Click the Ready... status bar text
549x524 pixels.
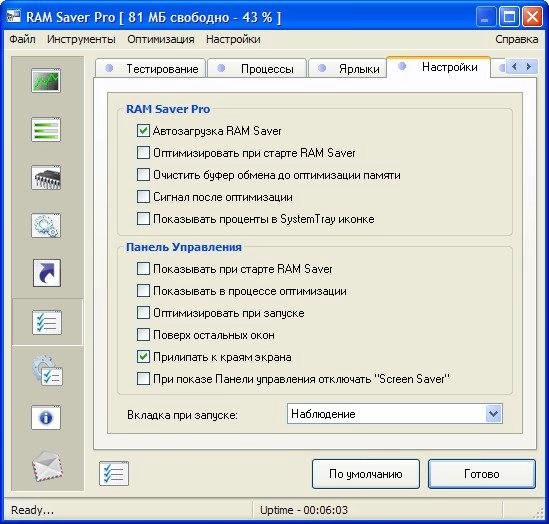32,510
